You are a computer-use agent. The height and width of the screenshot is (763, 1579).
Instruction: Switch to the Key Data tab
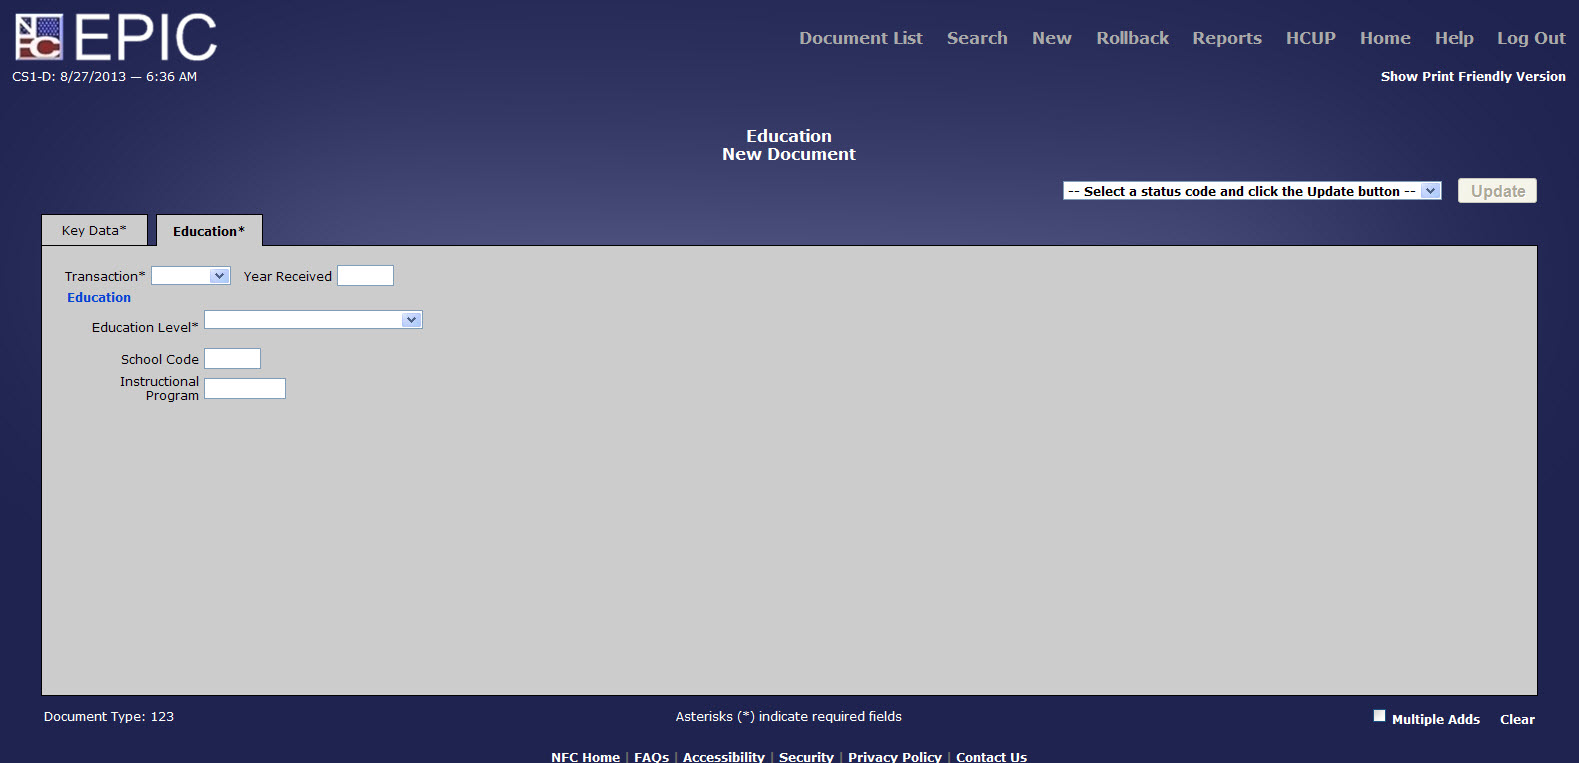tap(94, 230)
